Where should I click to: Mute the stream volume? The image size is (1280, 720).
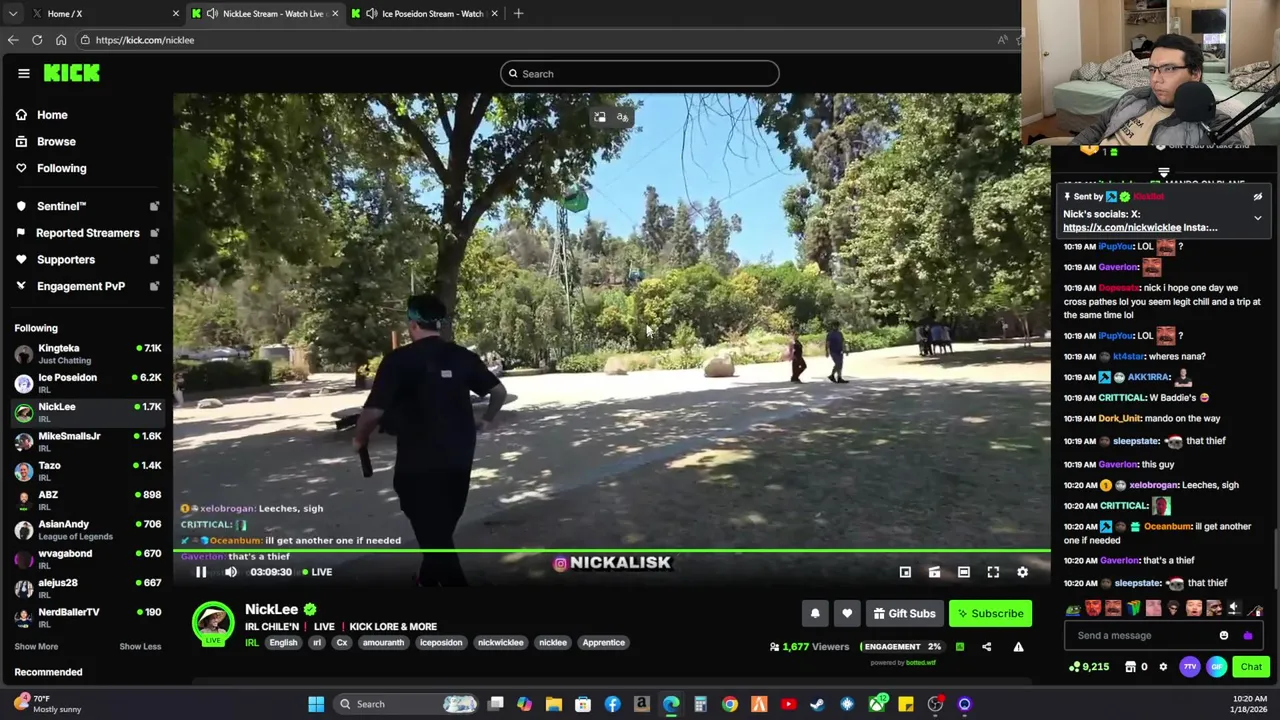coord(231,572)
